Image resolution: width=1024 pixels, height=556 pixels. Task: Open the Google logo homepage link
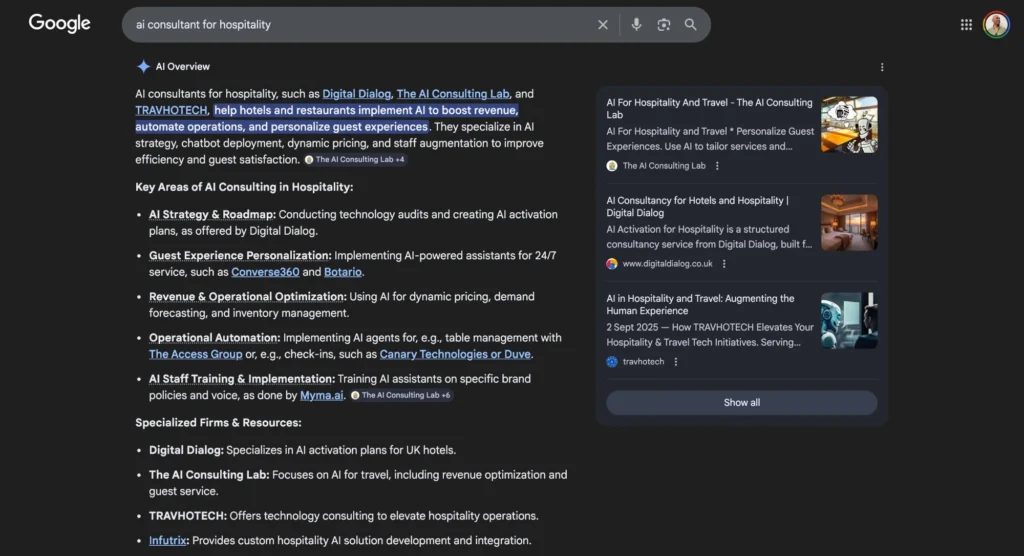(59, 24)
